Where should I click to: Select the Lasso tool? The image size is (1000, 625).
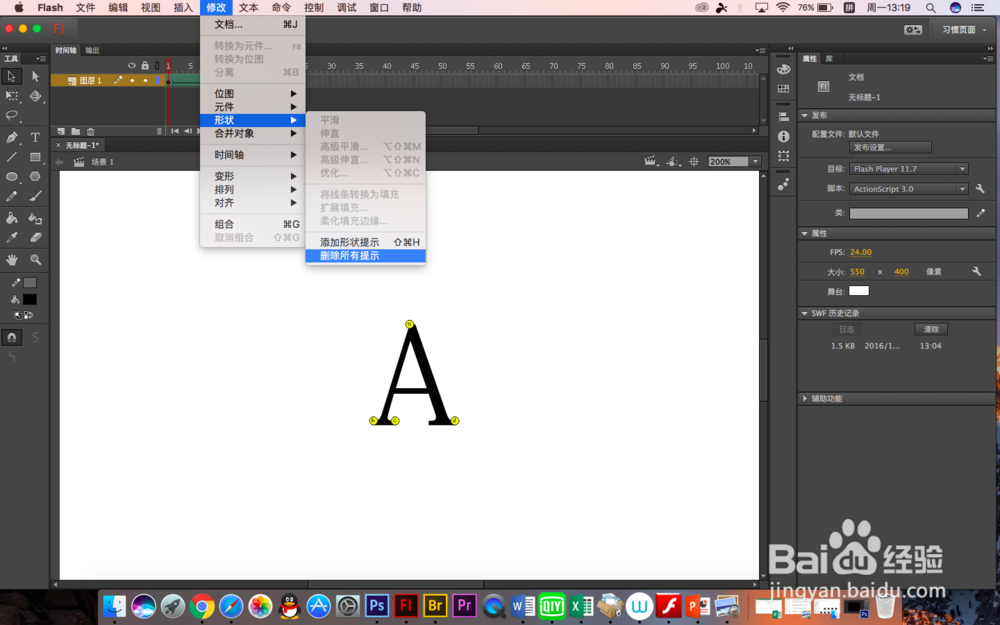[x=11, y=116]
